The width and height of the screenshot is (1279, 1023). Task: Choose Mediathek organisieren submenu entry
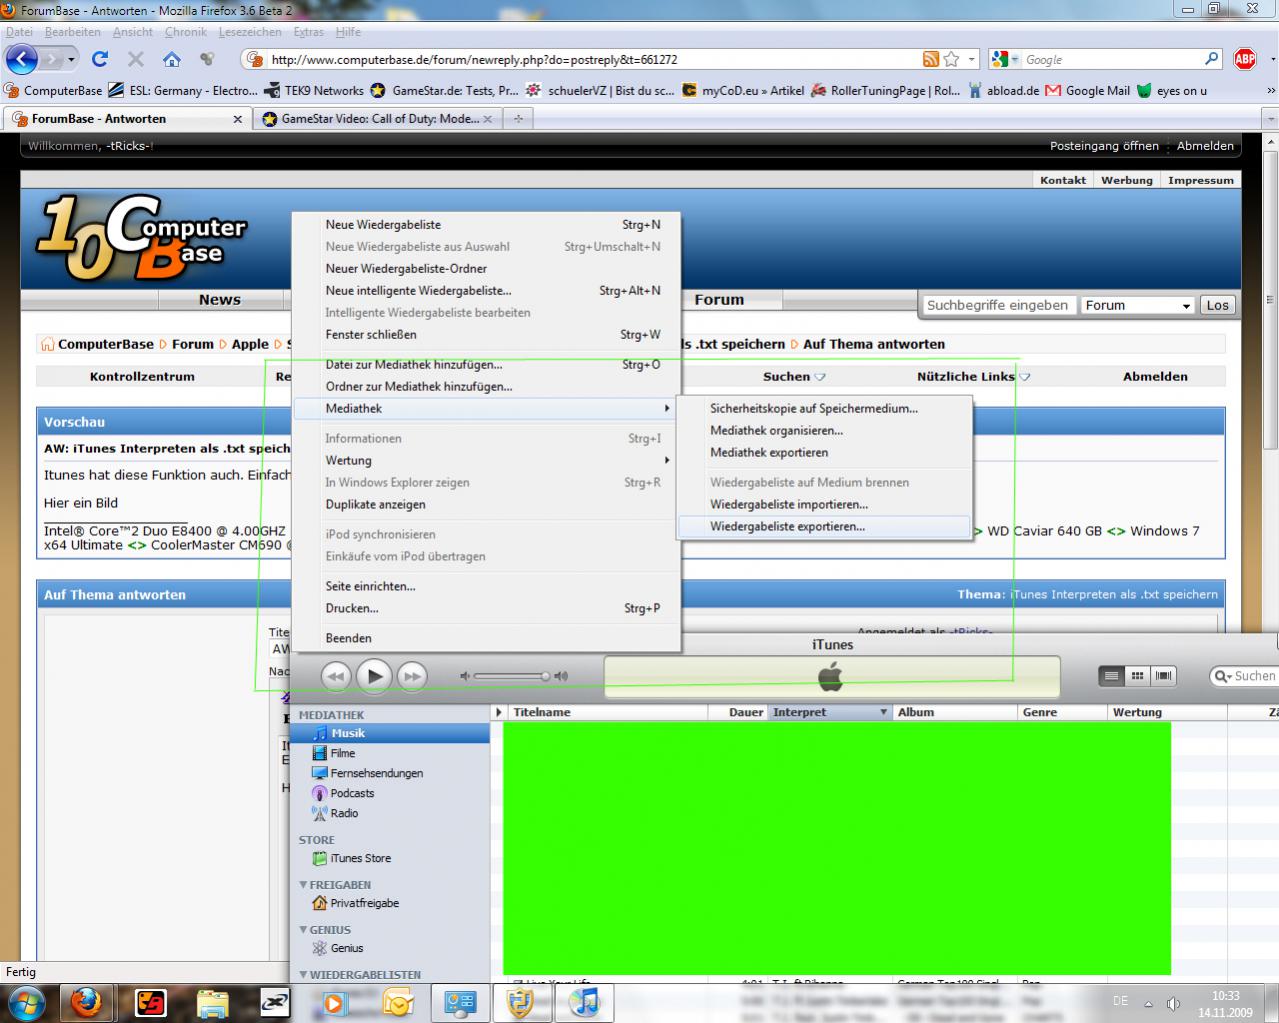pyautogui.click(x=824, y=431)
